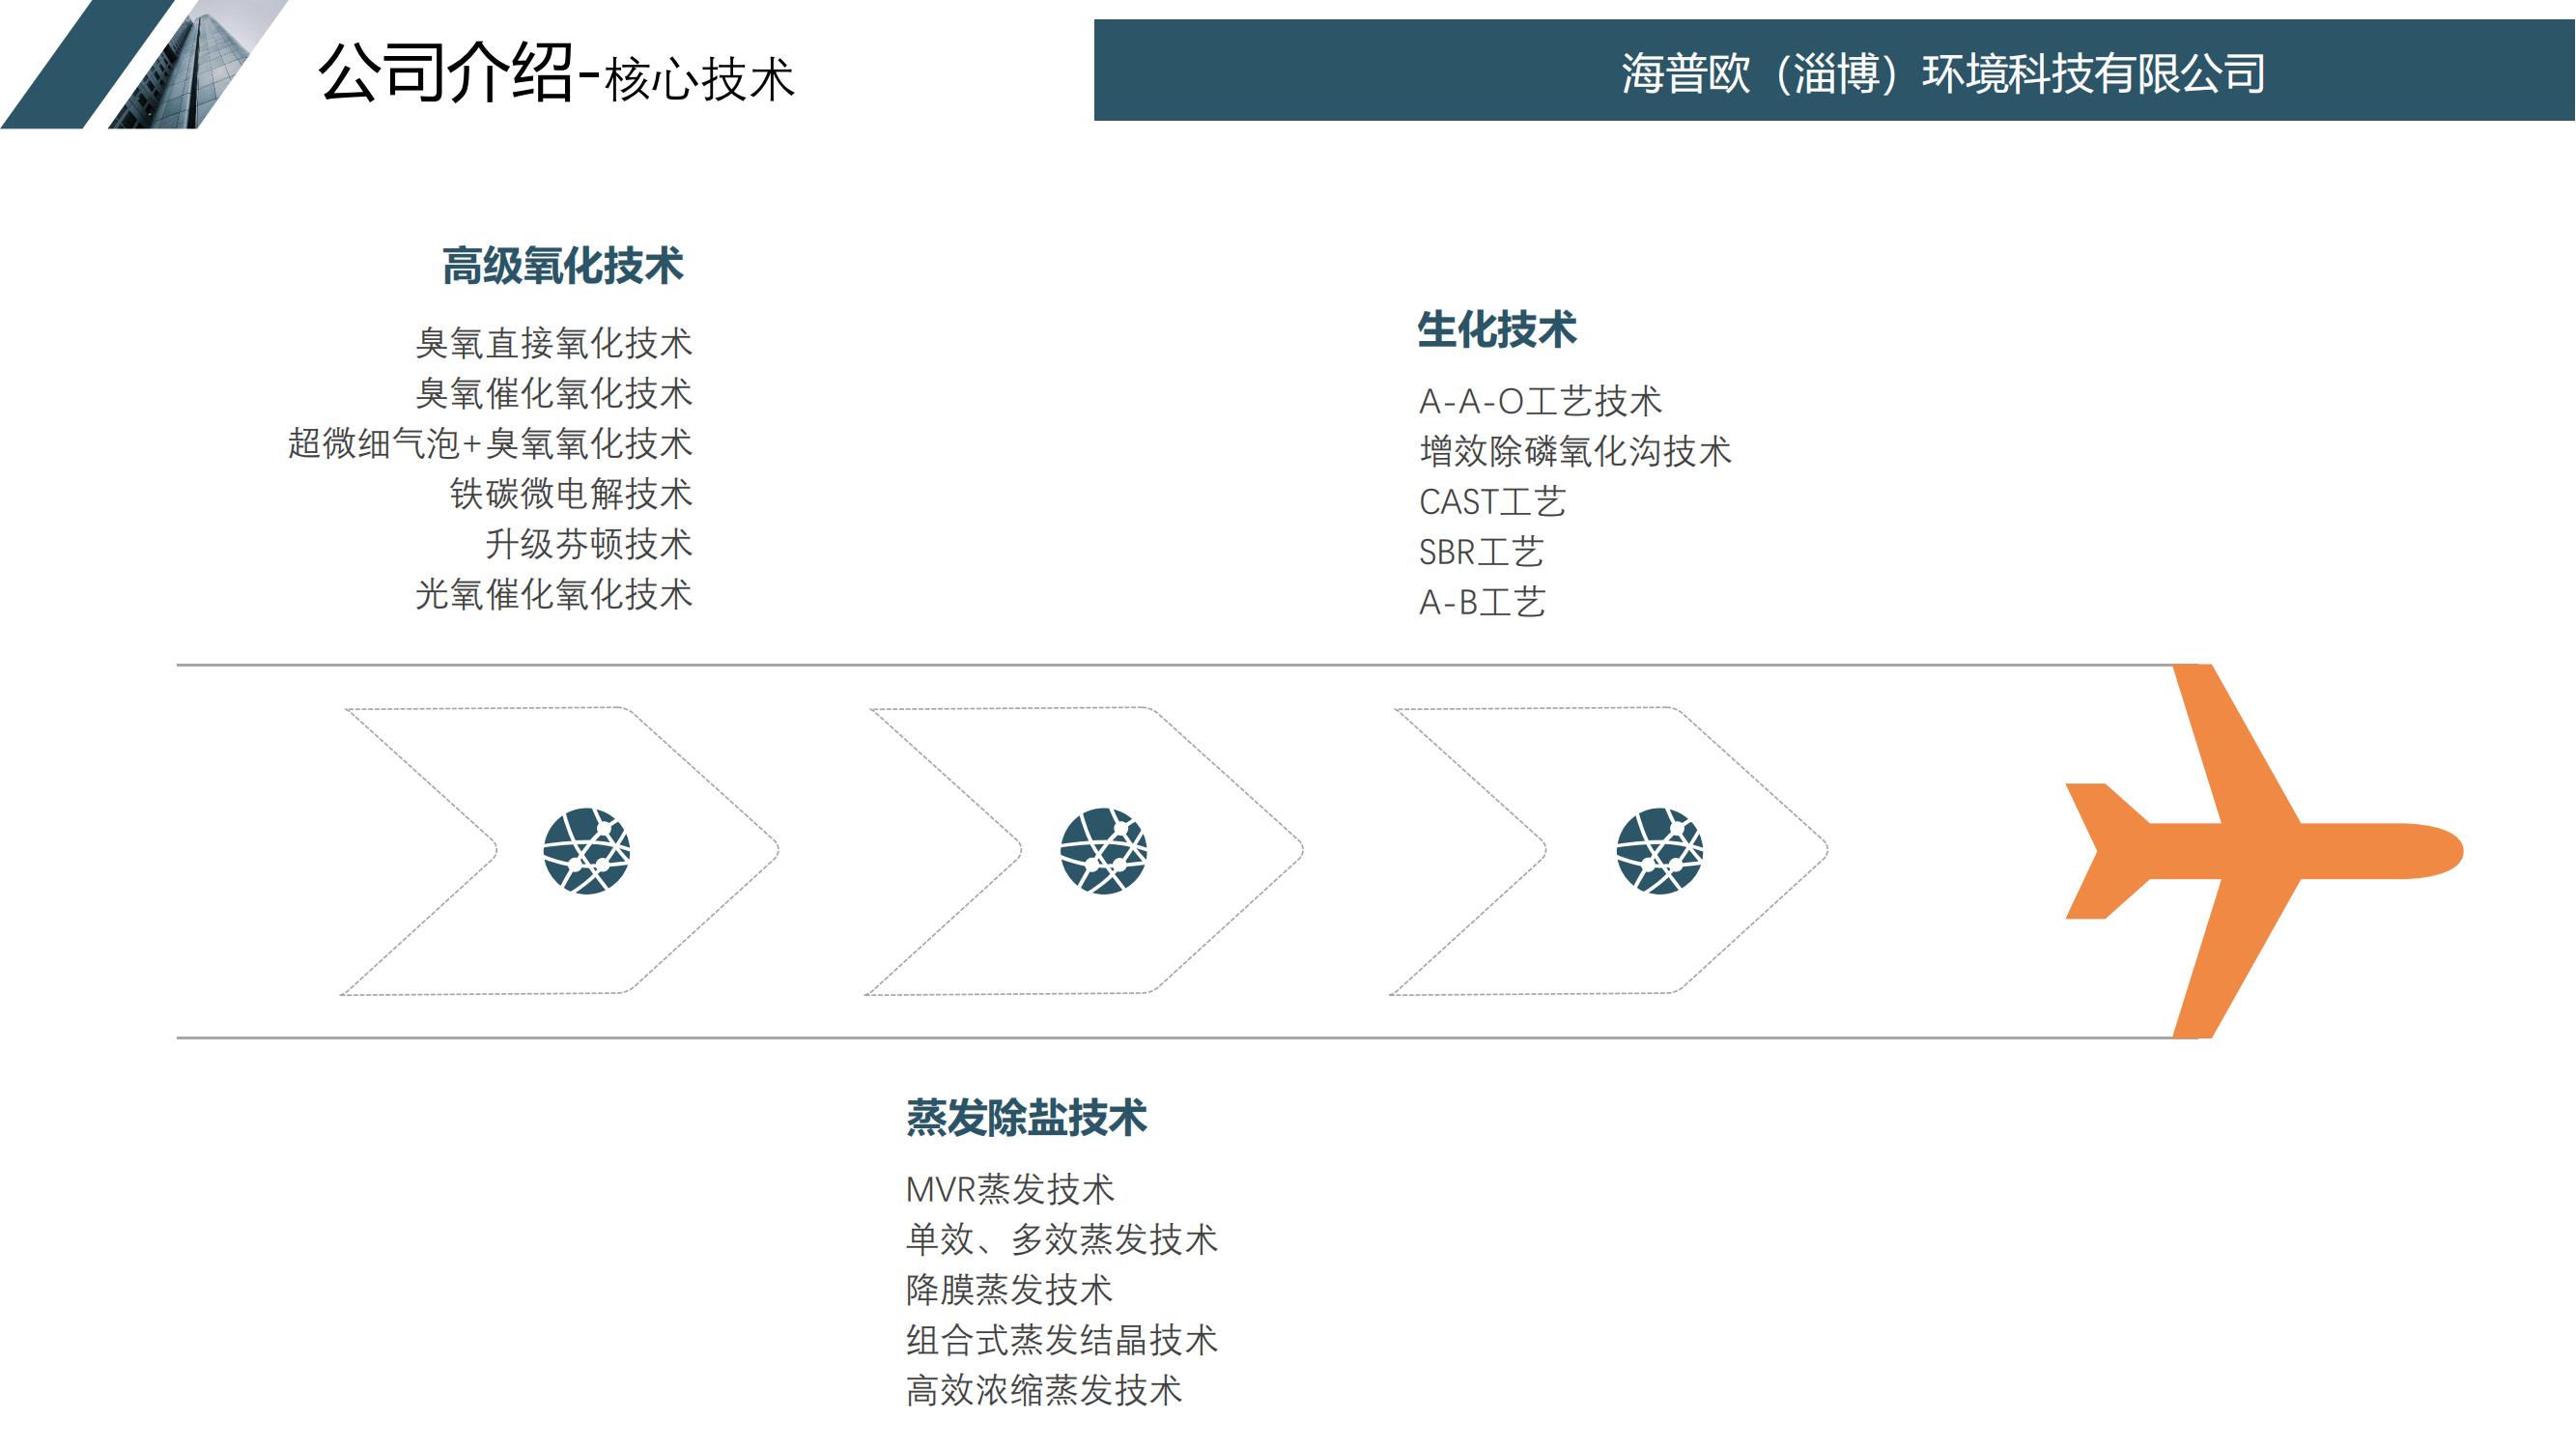Click the globe icon in the third chevron
The image size is (2576, 1449).
coord(1659,851)
